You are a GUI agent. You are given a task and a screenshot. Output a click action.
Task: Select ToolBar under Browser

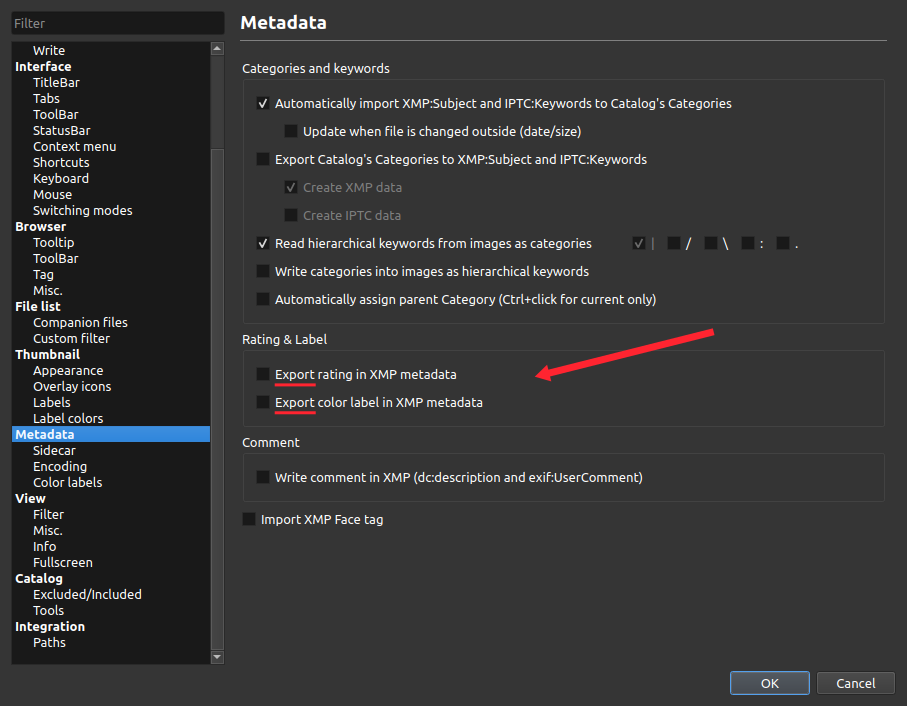(56, 258)
